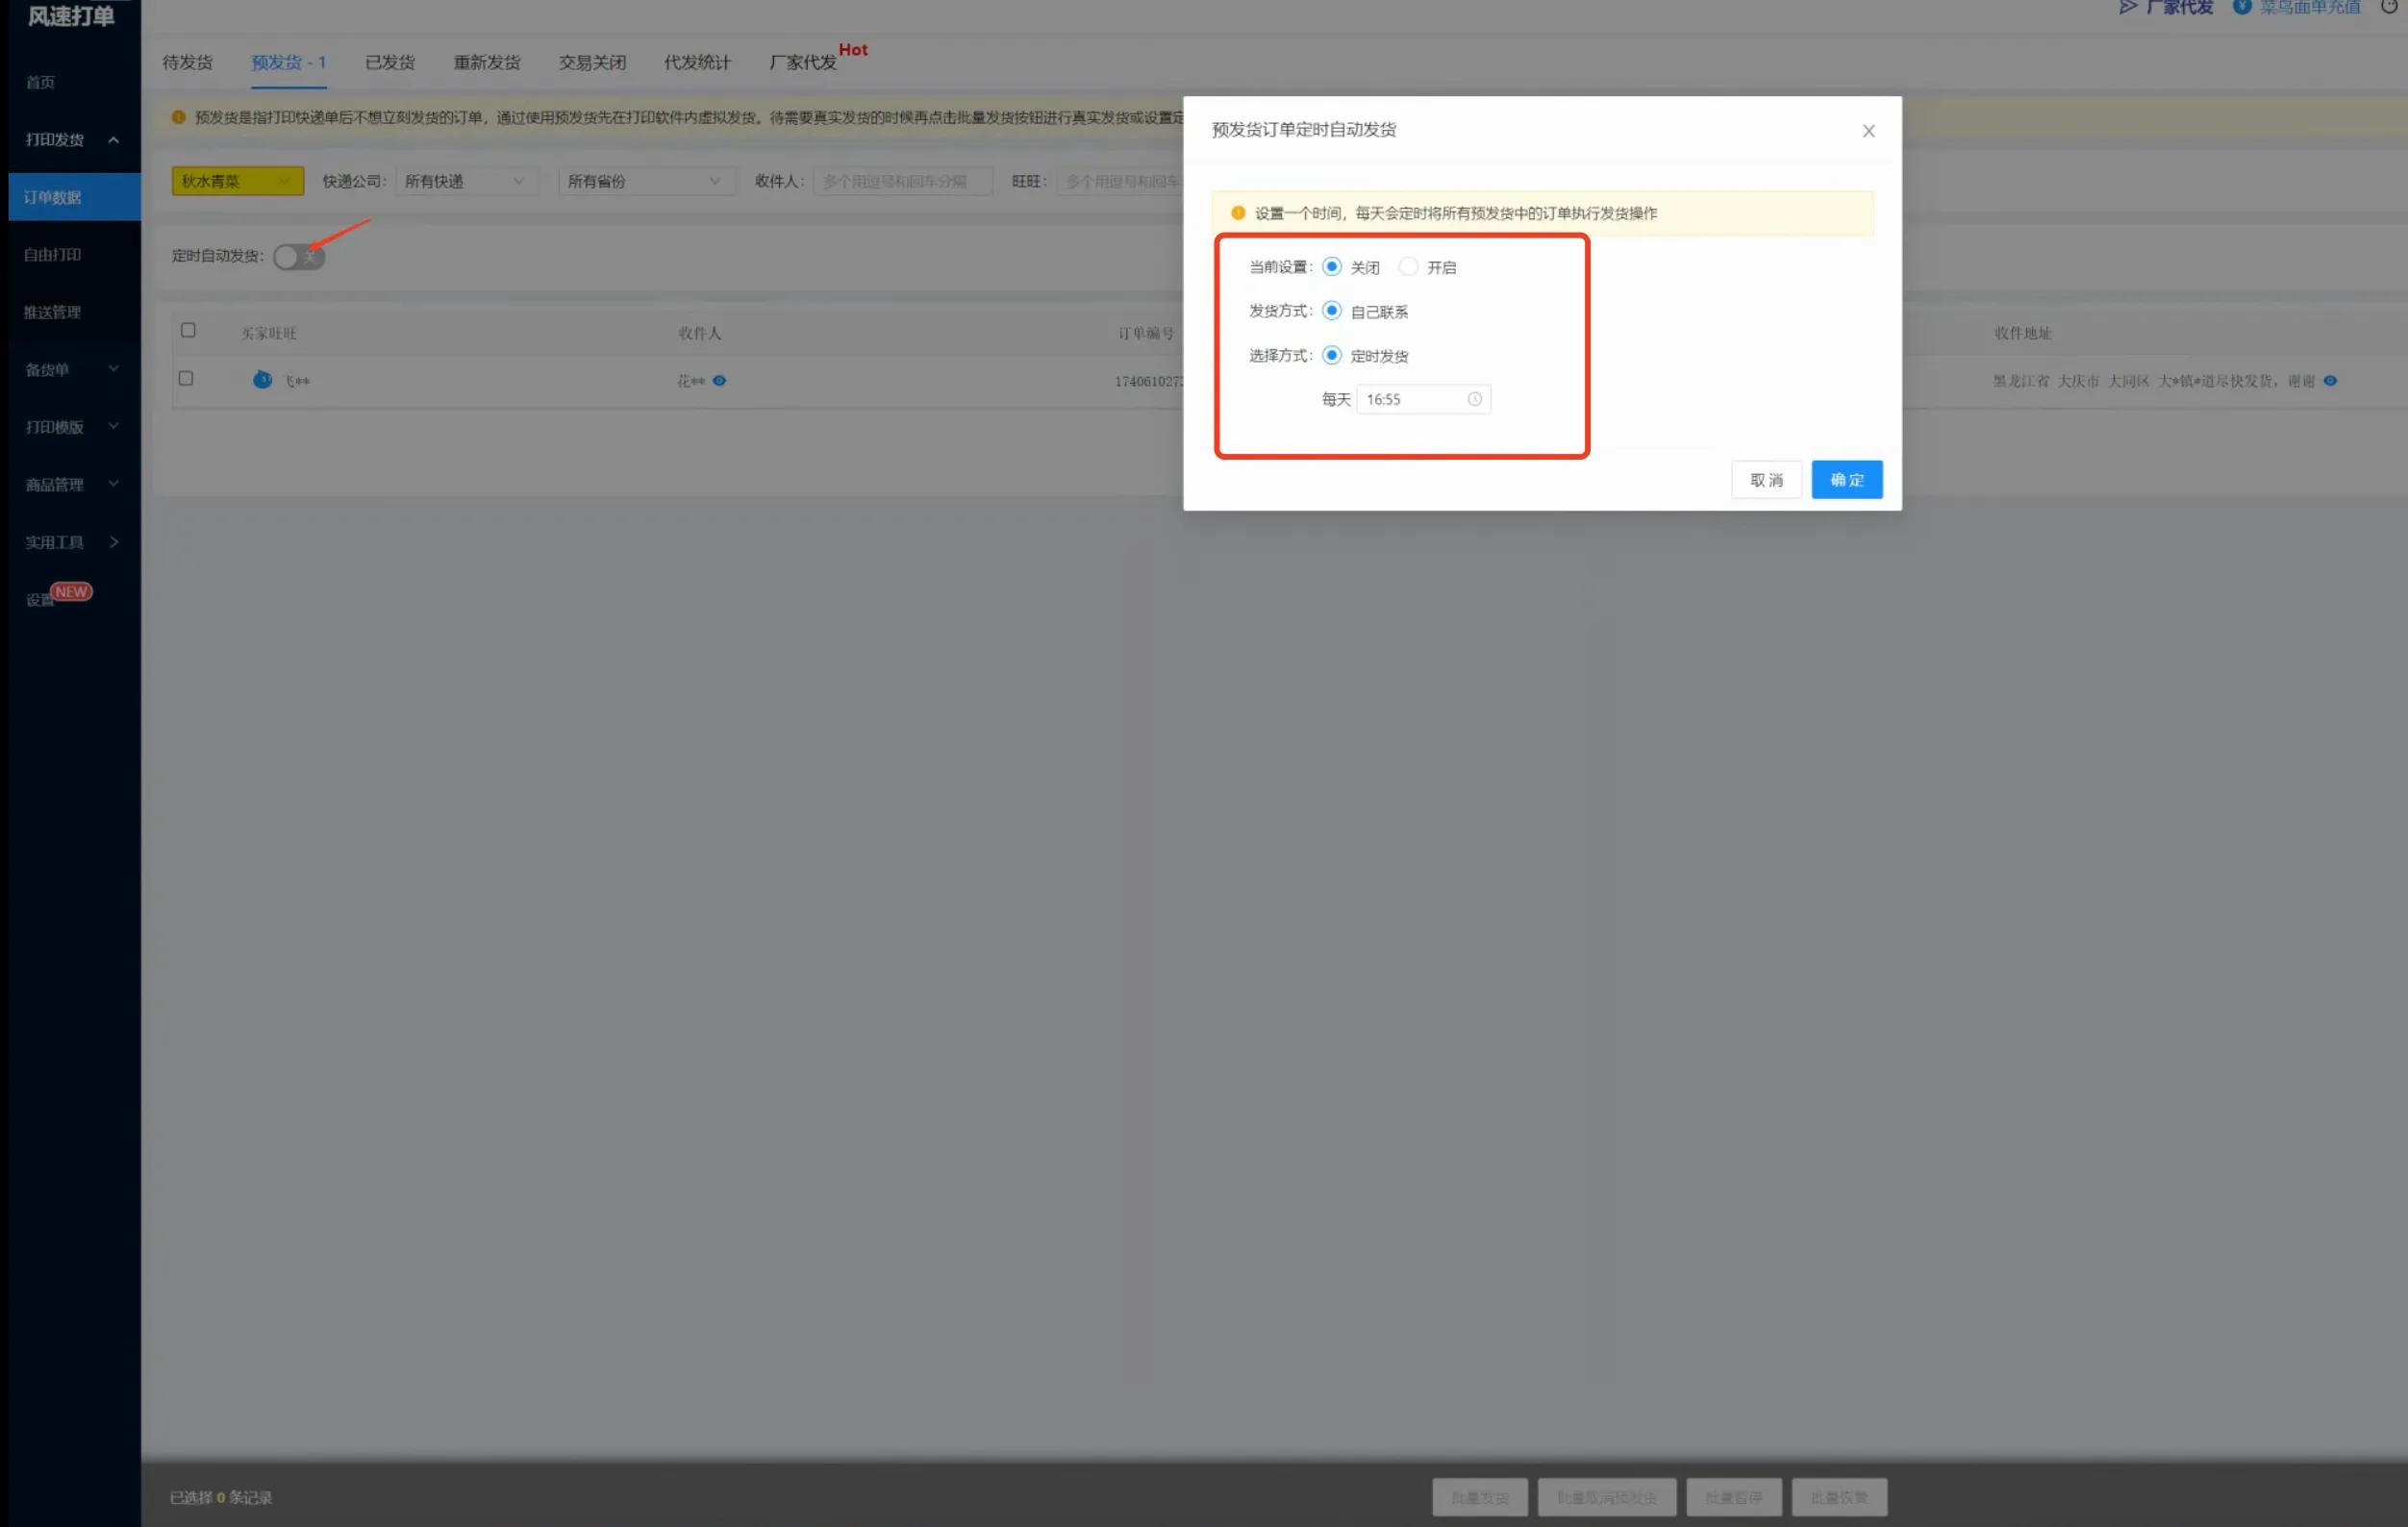Select the 关闭 radio option
Viewport: 2408px width, 1527px height.
point(1331,267)
